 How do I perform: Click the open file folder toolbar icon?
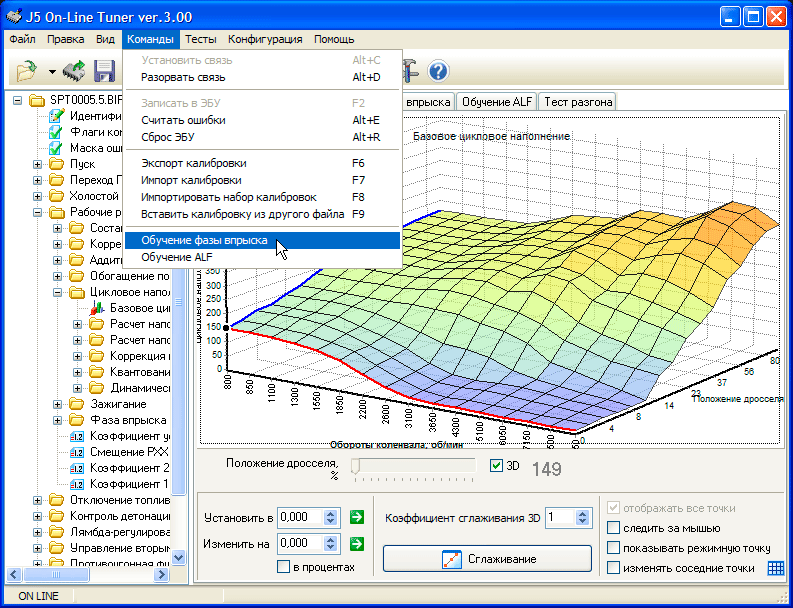point(25,71)
